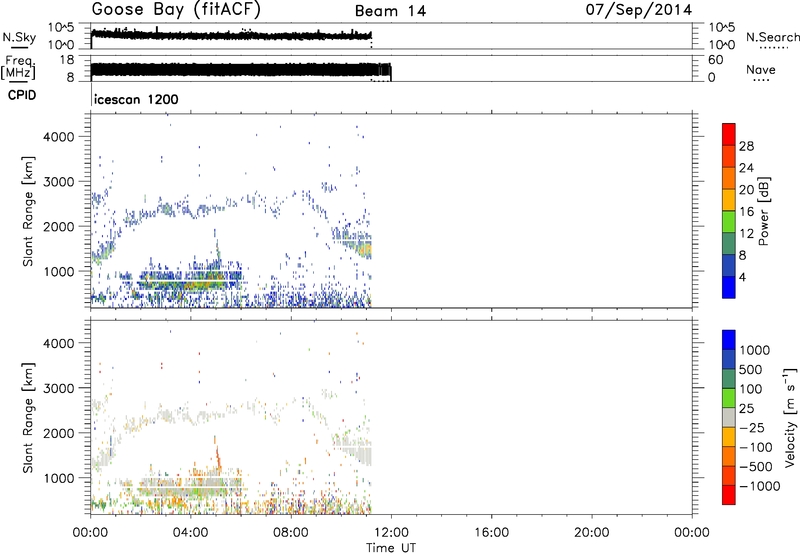The height and width of the screenshot is (554, 800).
Task: Click the '12:00' time tick label
Action: [x=391, y=533]
